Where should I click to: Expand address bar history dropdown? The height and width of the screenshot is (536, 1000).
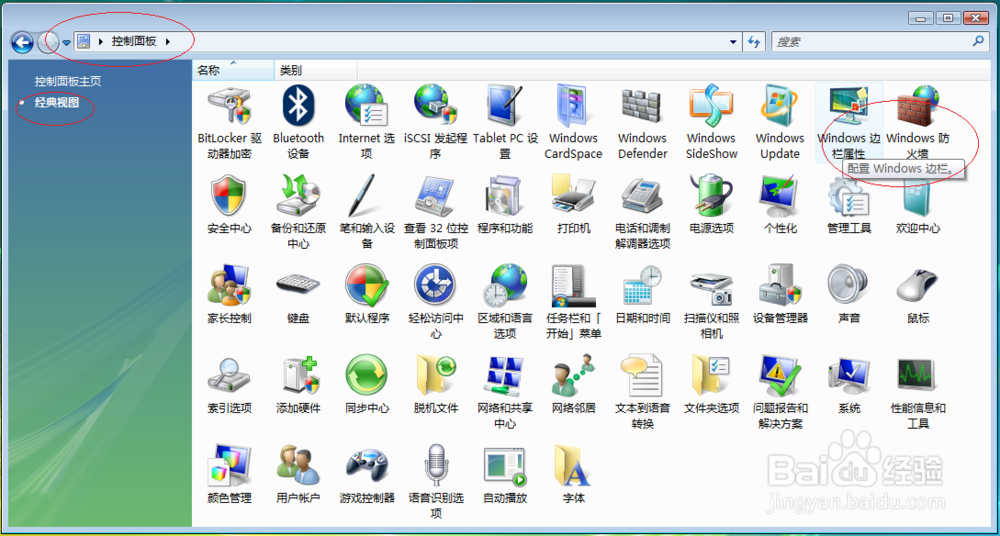click(732, 42)
